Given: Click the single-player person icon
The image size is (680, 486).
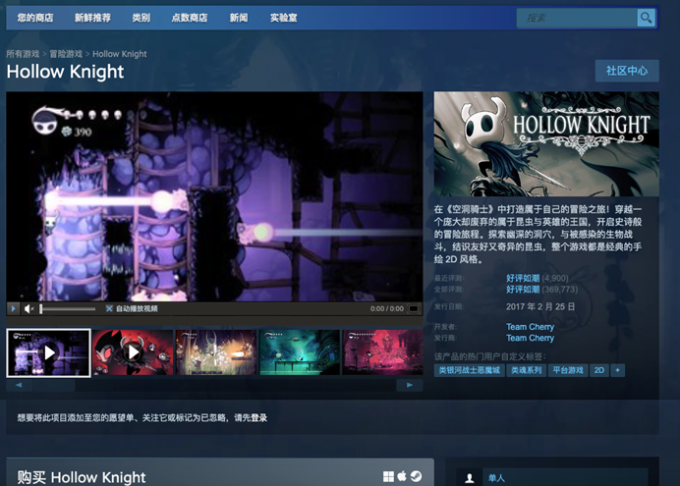Looking at the screenshot, I should pyautogui.click(x=469, y=478).
